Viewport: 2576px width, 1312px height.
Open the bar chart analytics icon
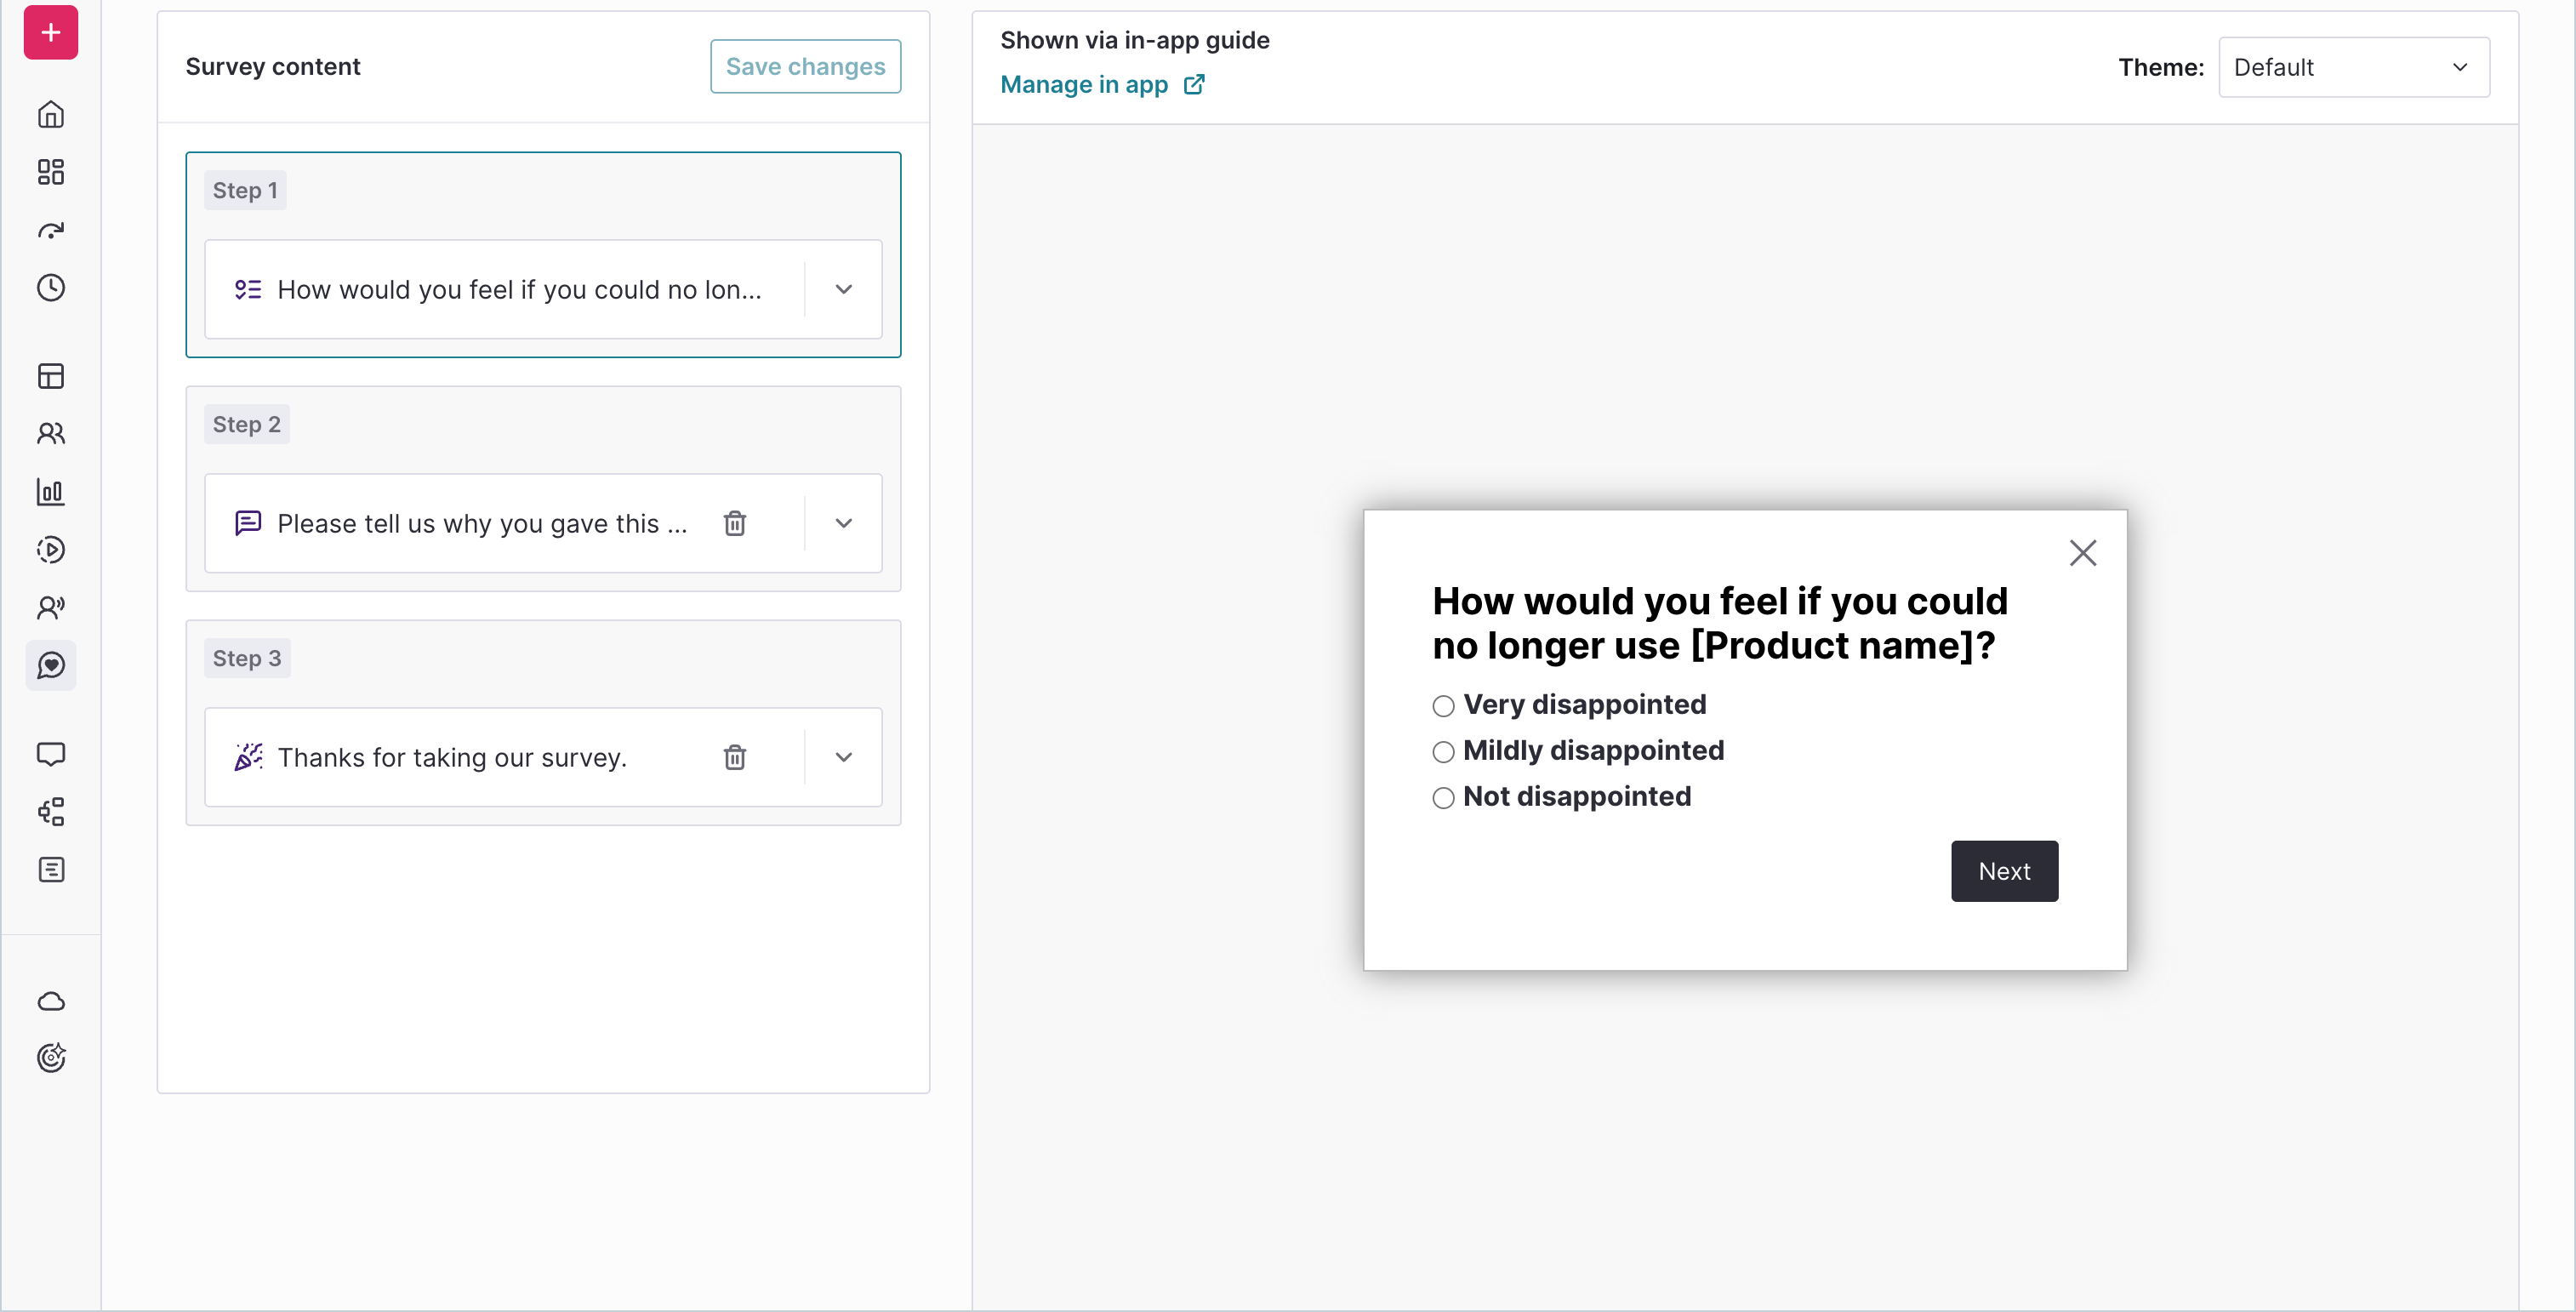point(51,492)
